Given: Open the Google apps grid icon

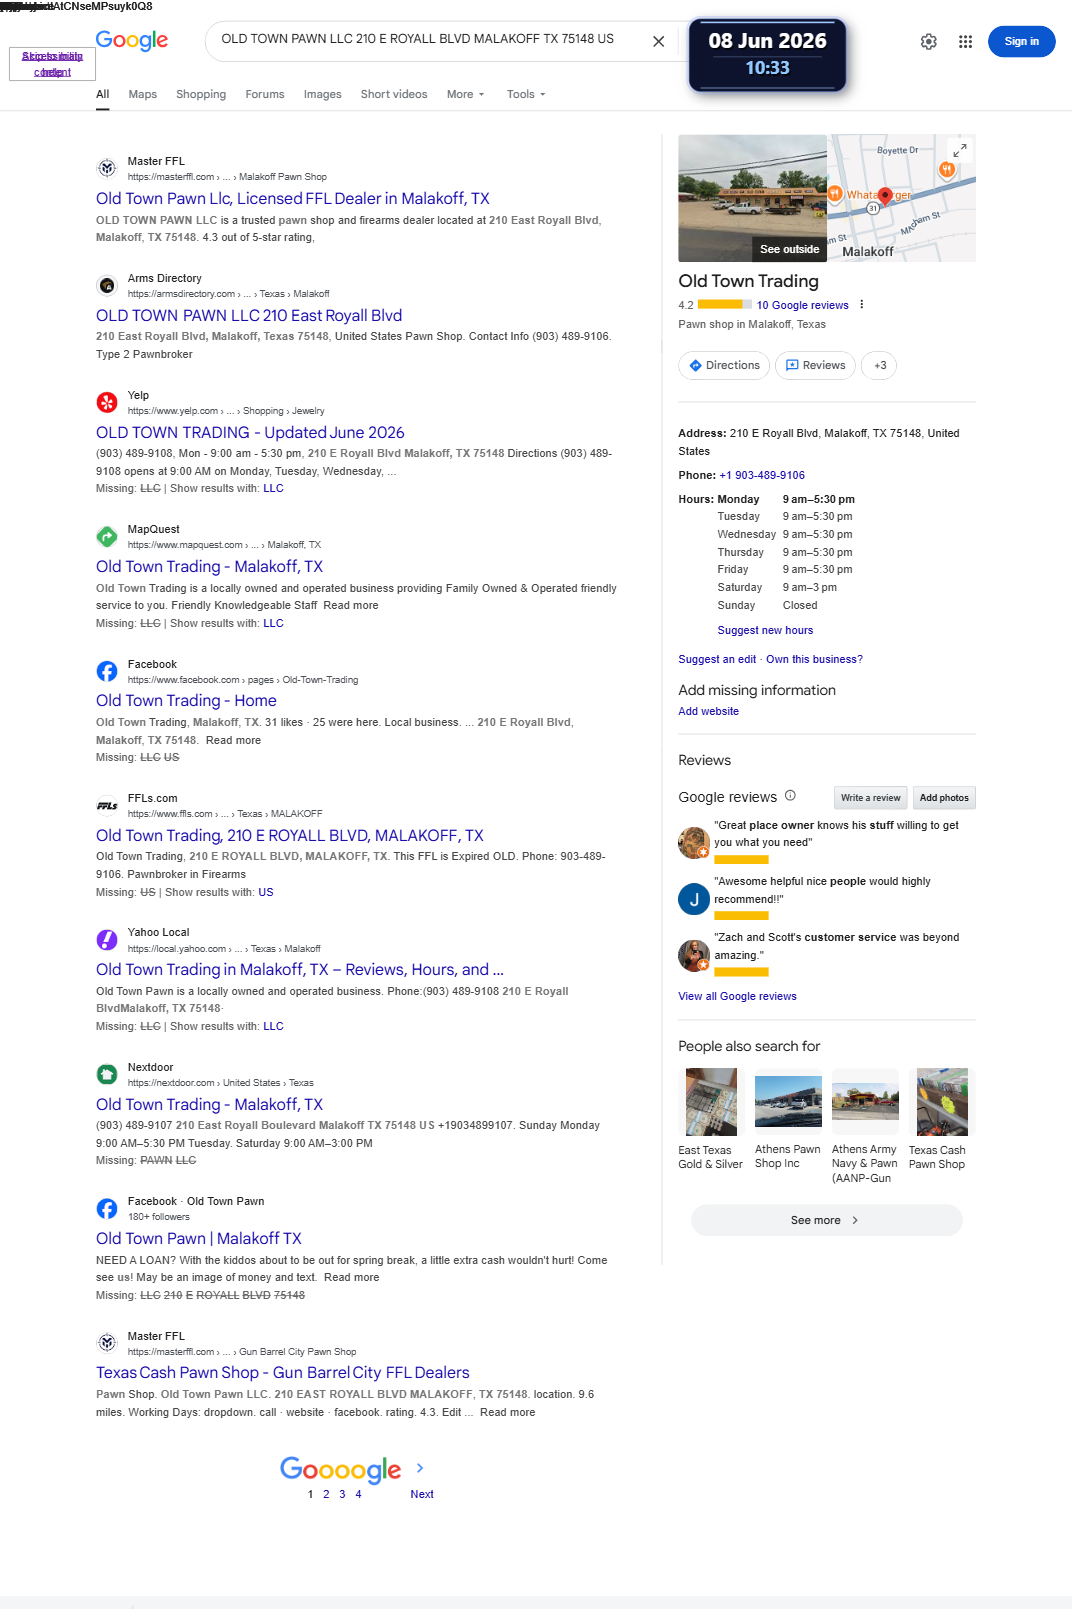Looking at the screenshot, I should (965, 41).
